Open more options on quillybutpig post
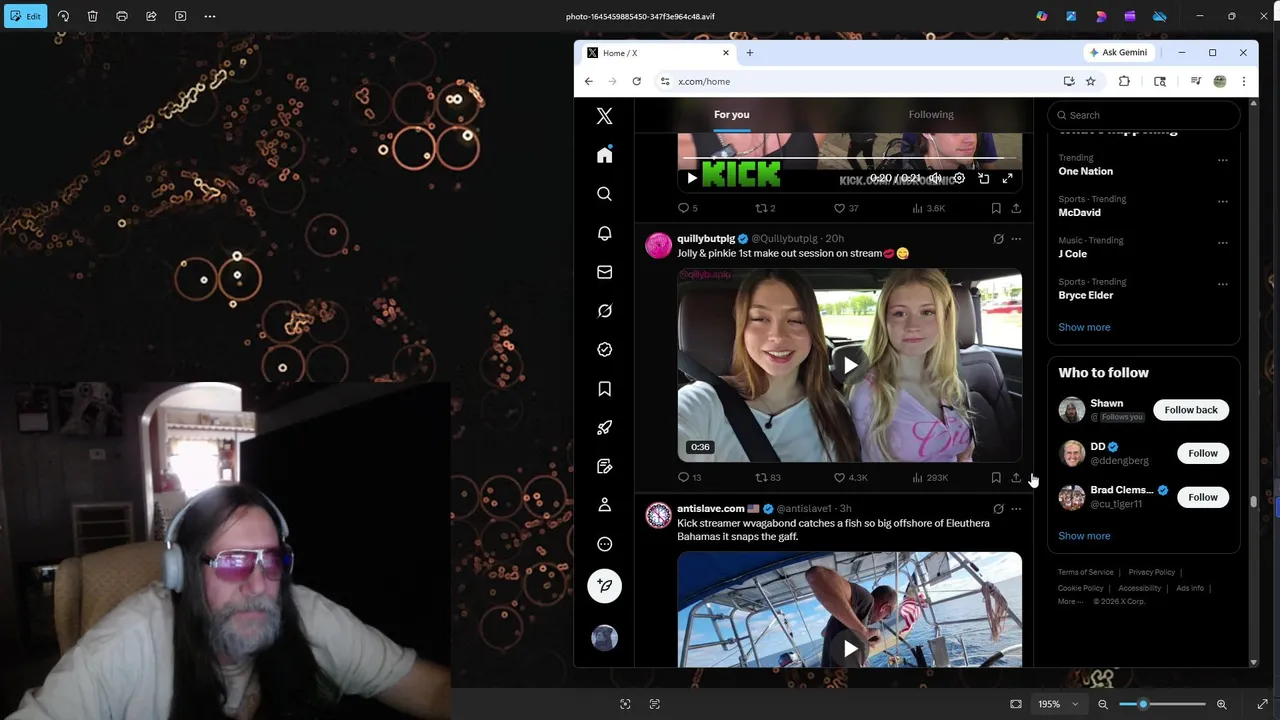This screenshot has height=720, width=1280. click(1016, 239)
